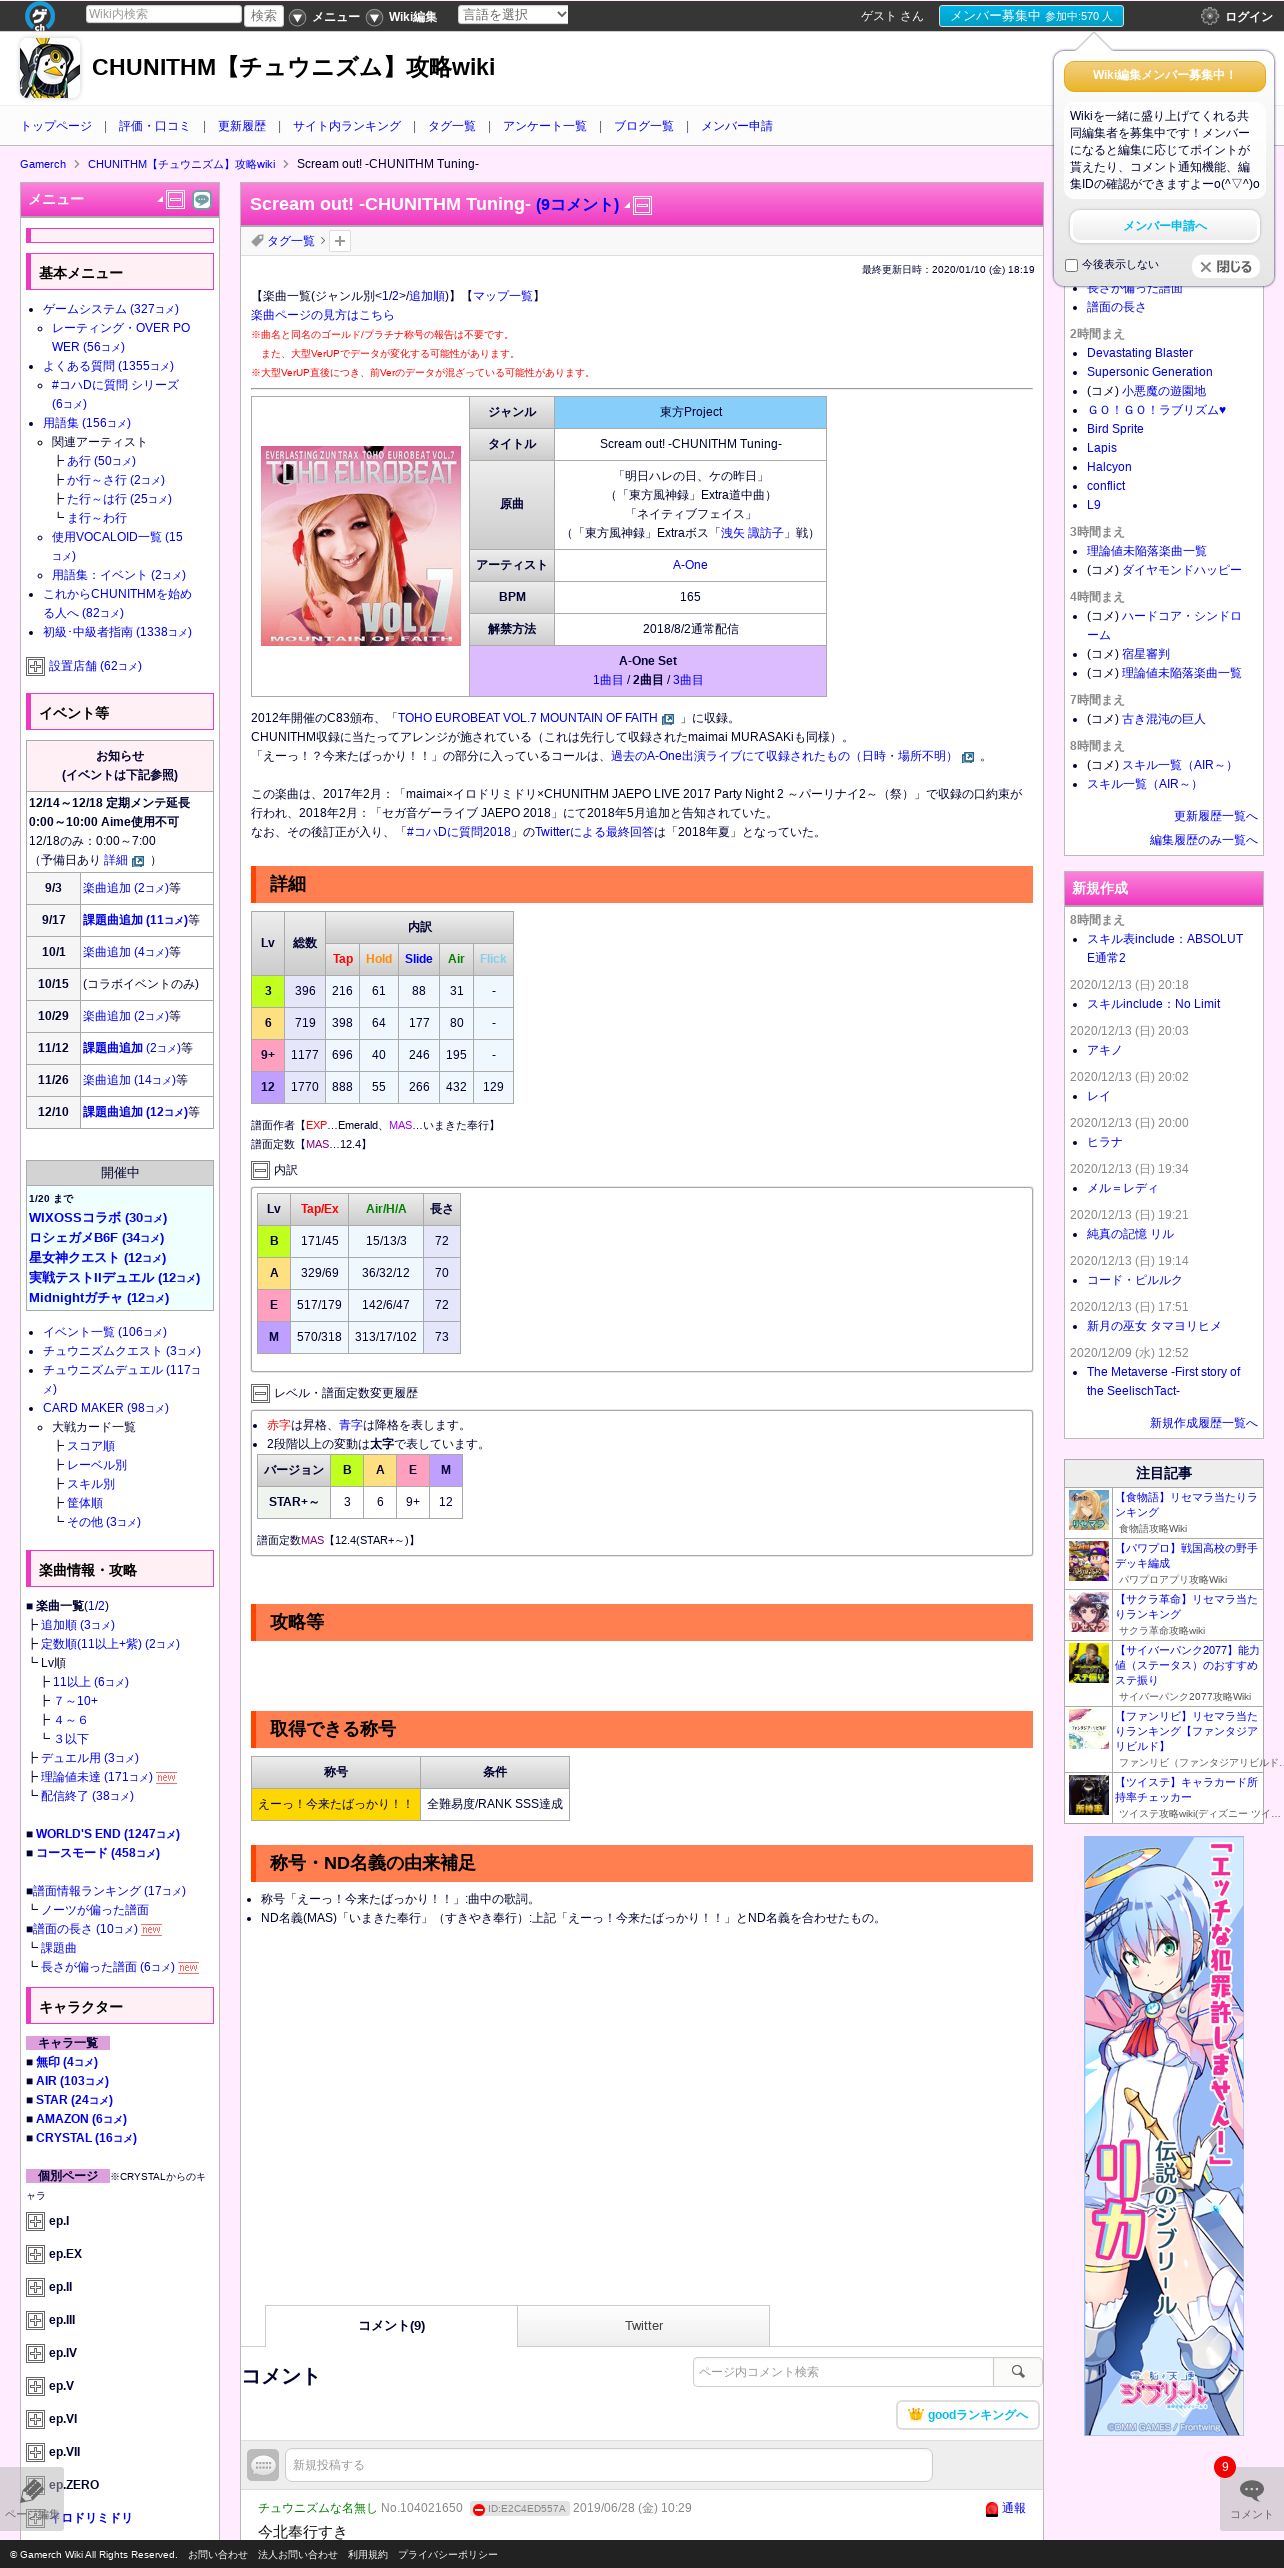Open the Wiki編集 dropdown arrow in top bar
This screenshot has height=2568, width=1284.
coord(374,17)
